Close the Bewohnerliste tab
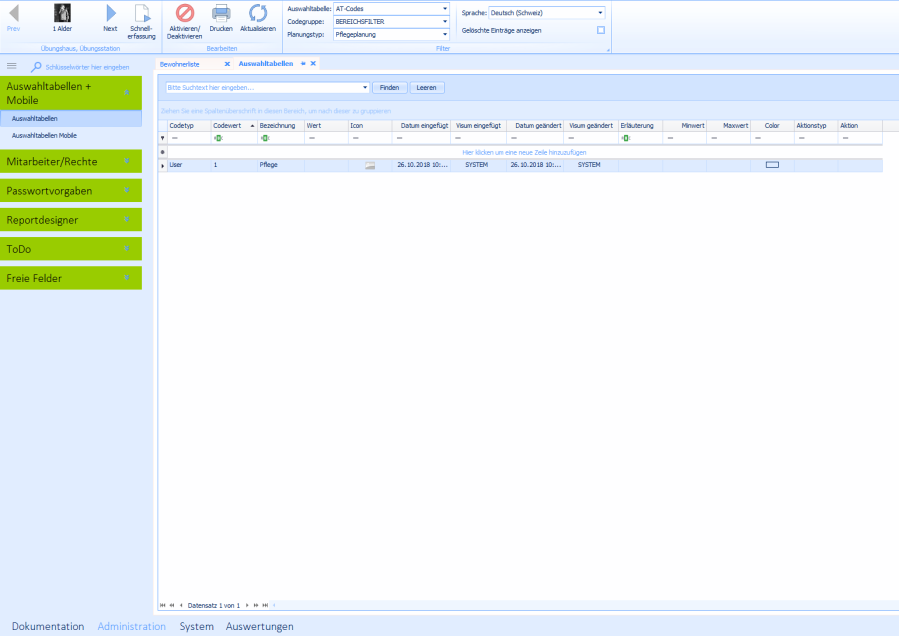 (227, 64)
